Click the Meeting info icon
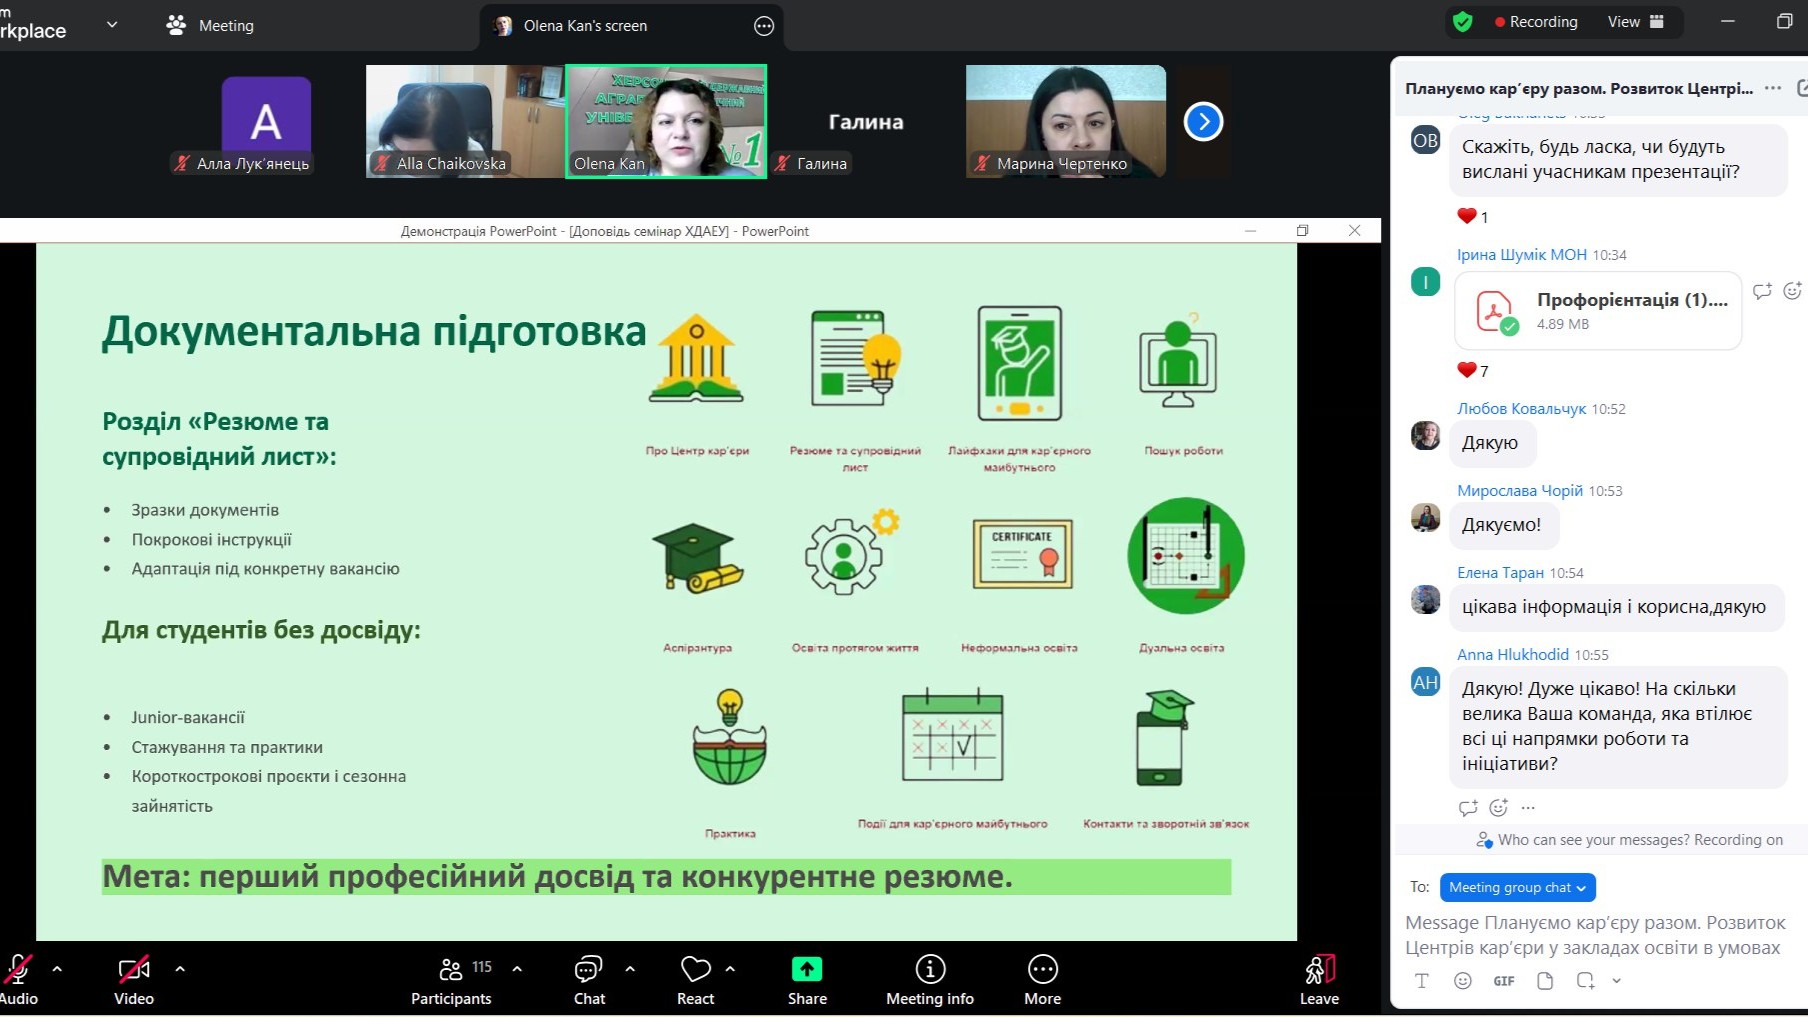1808x1017 pixels. pos(929,979)
